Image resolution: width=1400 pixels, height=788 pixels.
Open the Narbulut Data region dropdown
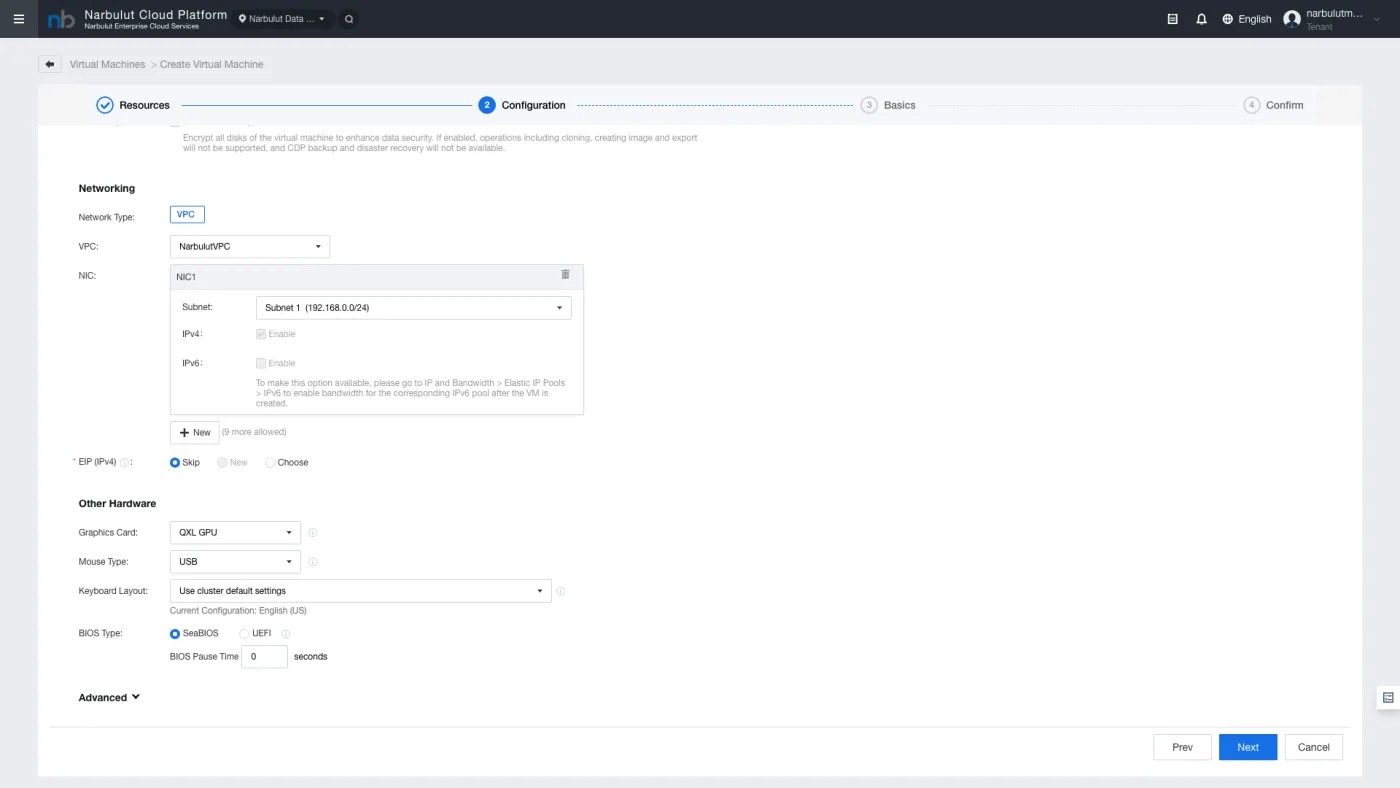282,19
